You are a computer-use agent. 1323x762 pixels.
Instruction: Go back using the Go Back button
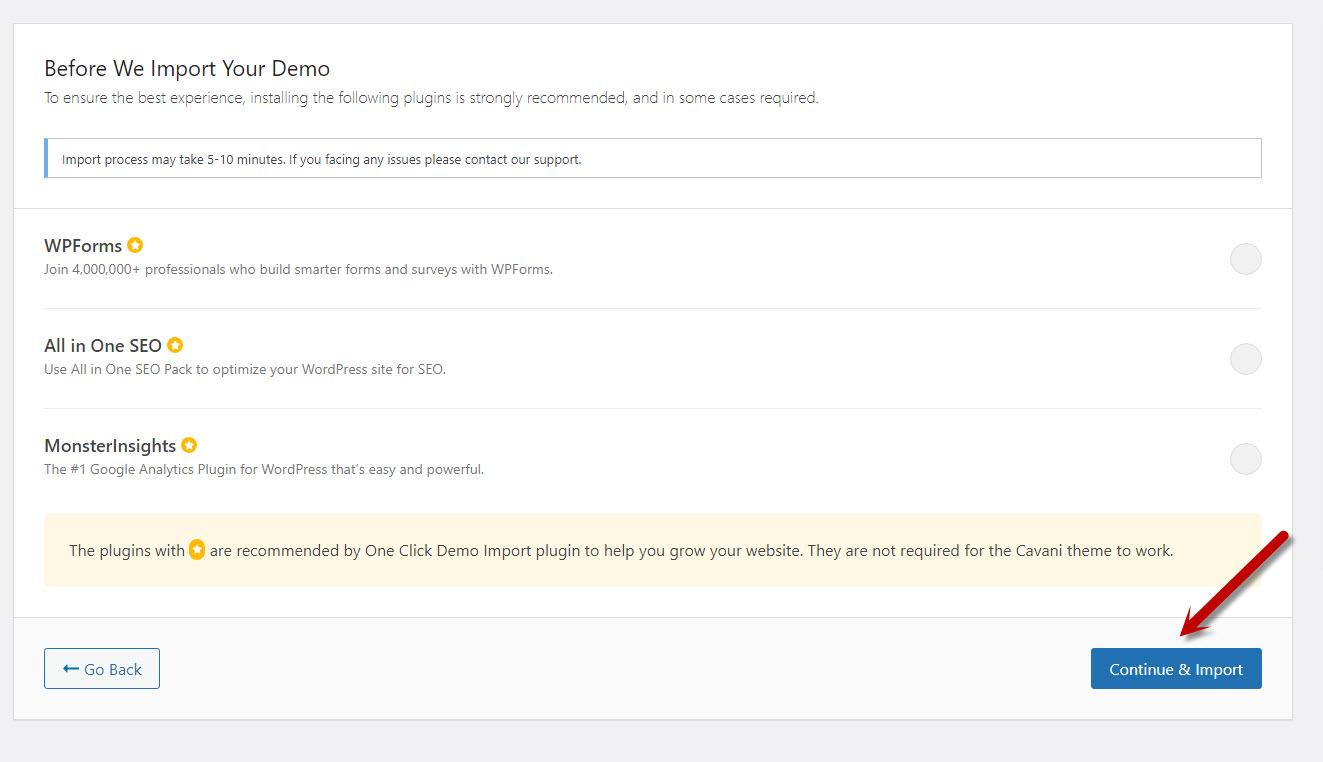(102, 669)
